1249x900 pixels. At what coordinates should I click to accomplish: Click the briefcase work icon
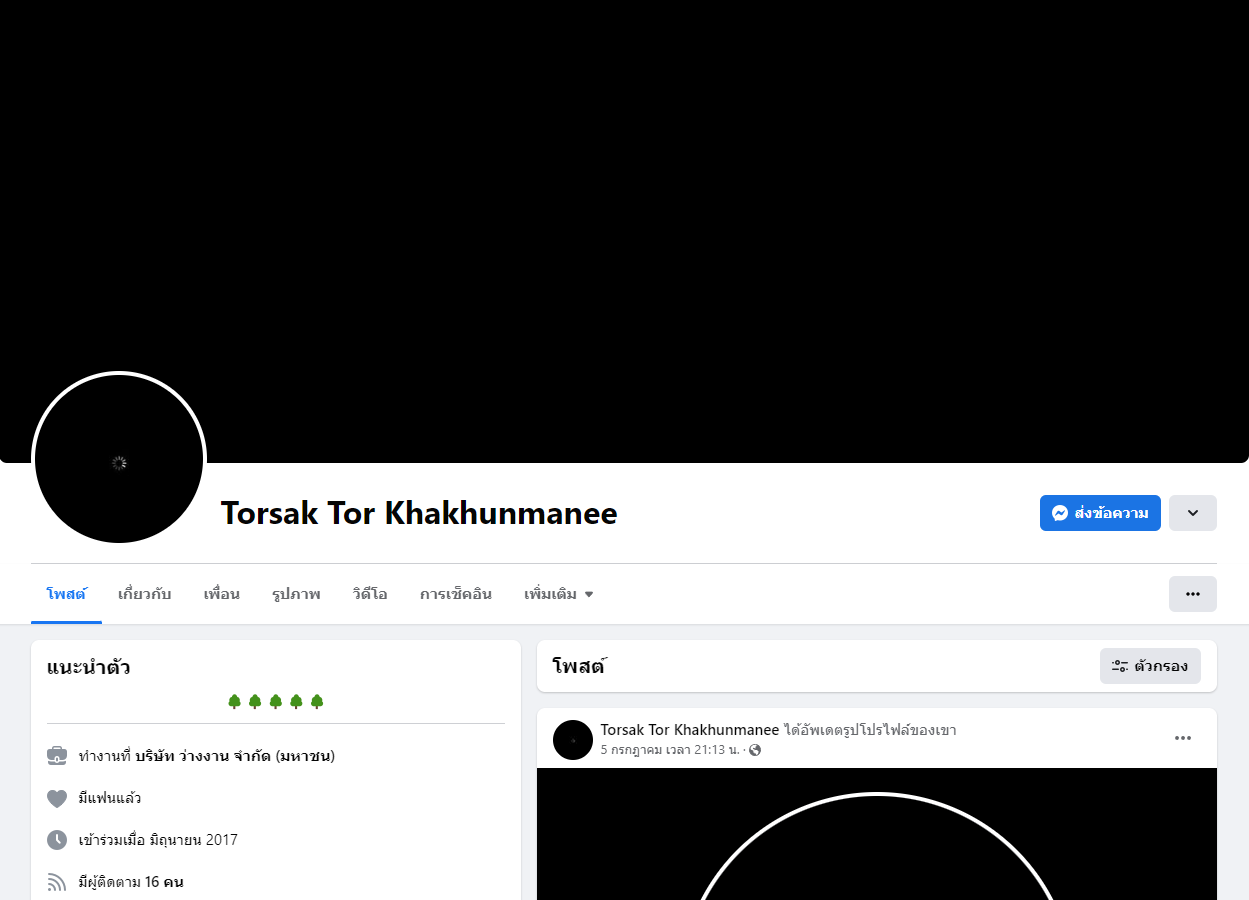tap(57, 756)
